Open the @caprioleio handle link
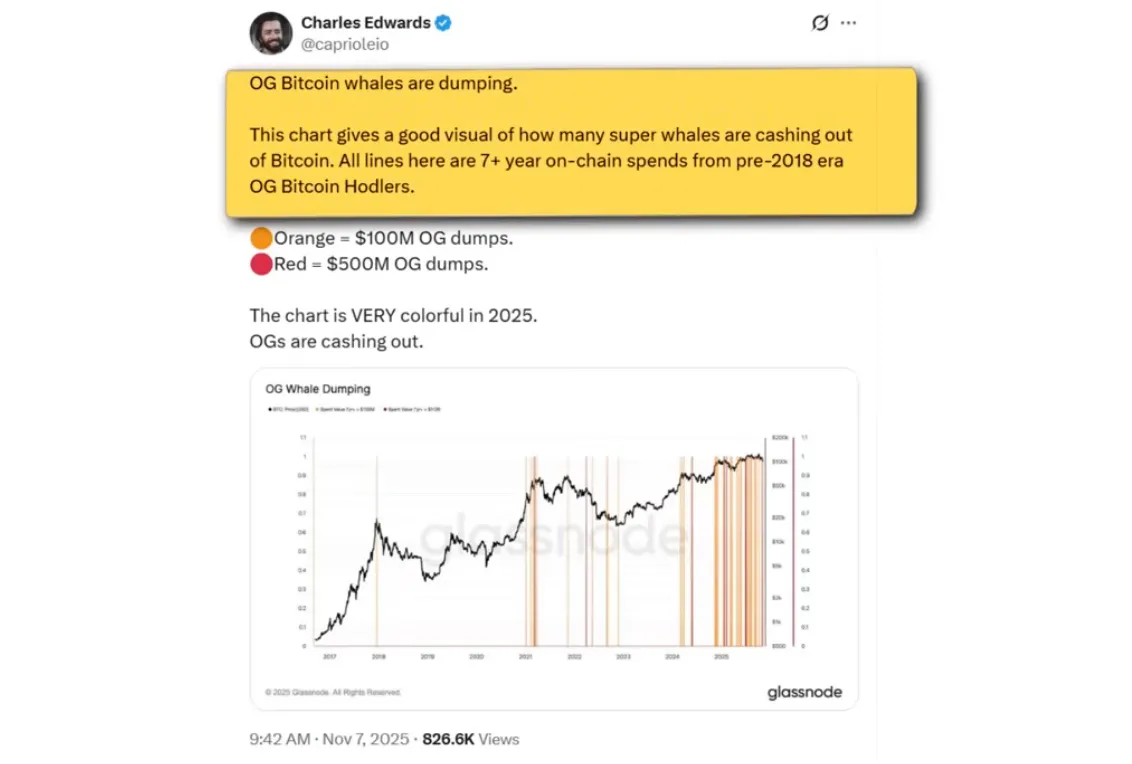The image size is (1132, 764). click(x=345, y=44)
